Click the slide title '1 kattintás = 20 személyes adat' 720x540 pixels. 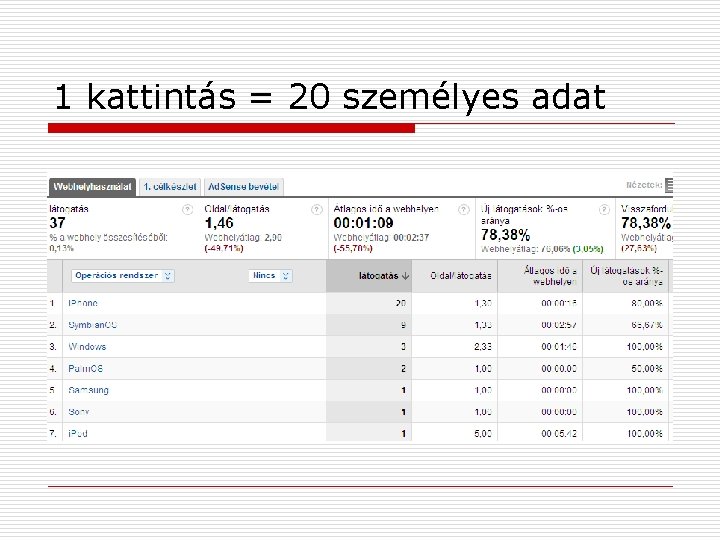[x=330, y=96]
